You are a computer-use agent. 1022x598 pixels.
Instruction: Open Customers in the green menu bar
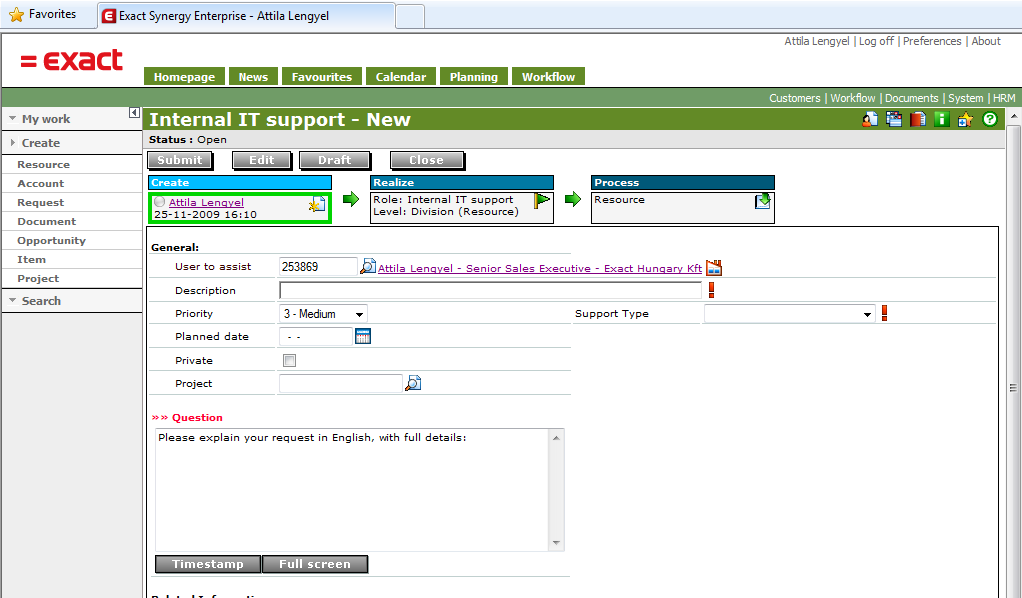coord(795,98)
